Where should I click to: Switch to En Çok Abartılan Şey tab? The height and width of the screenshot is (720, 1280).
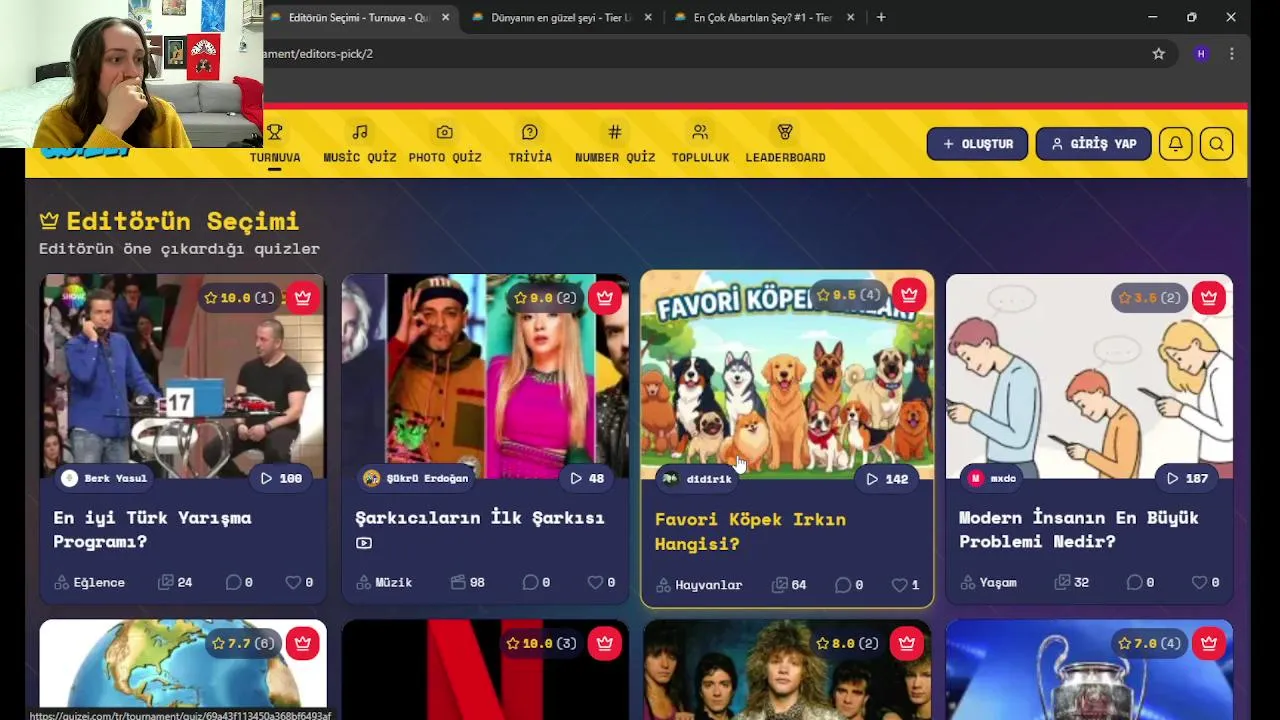pyautogui.click(x=763, y=17)
